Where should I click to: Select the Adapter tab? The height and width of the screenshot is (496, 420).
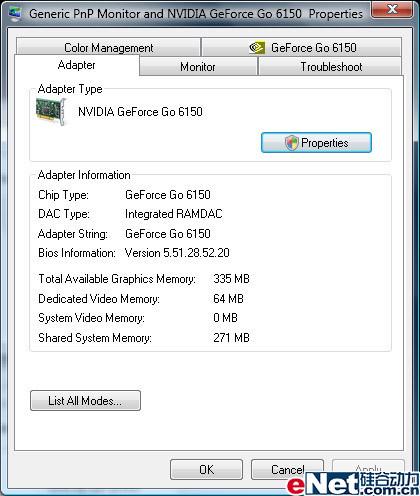pyautogui.click(x=77, y=65)
